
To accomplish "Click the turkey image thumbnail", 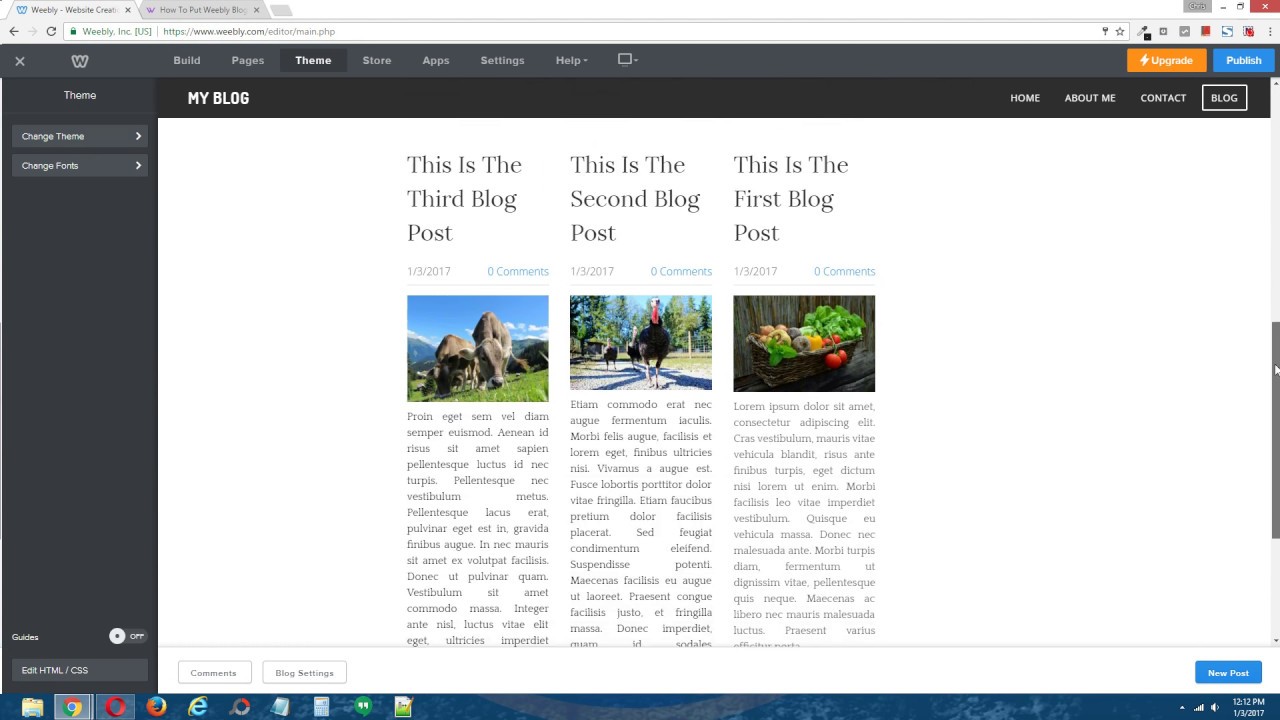I will pos(641,342).
